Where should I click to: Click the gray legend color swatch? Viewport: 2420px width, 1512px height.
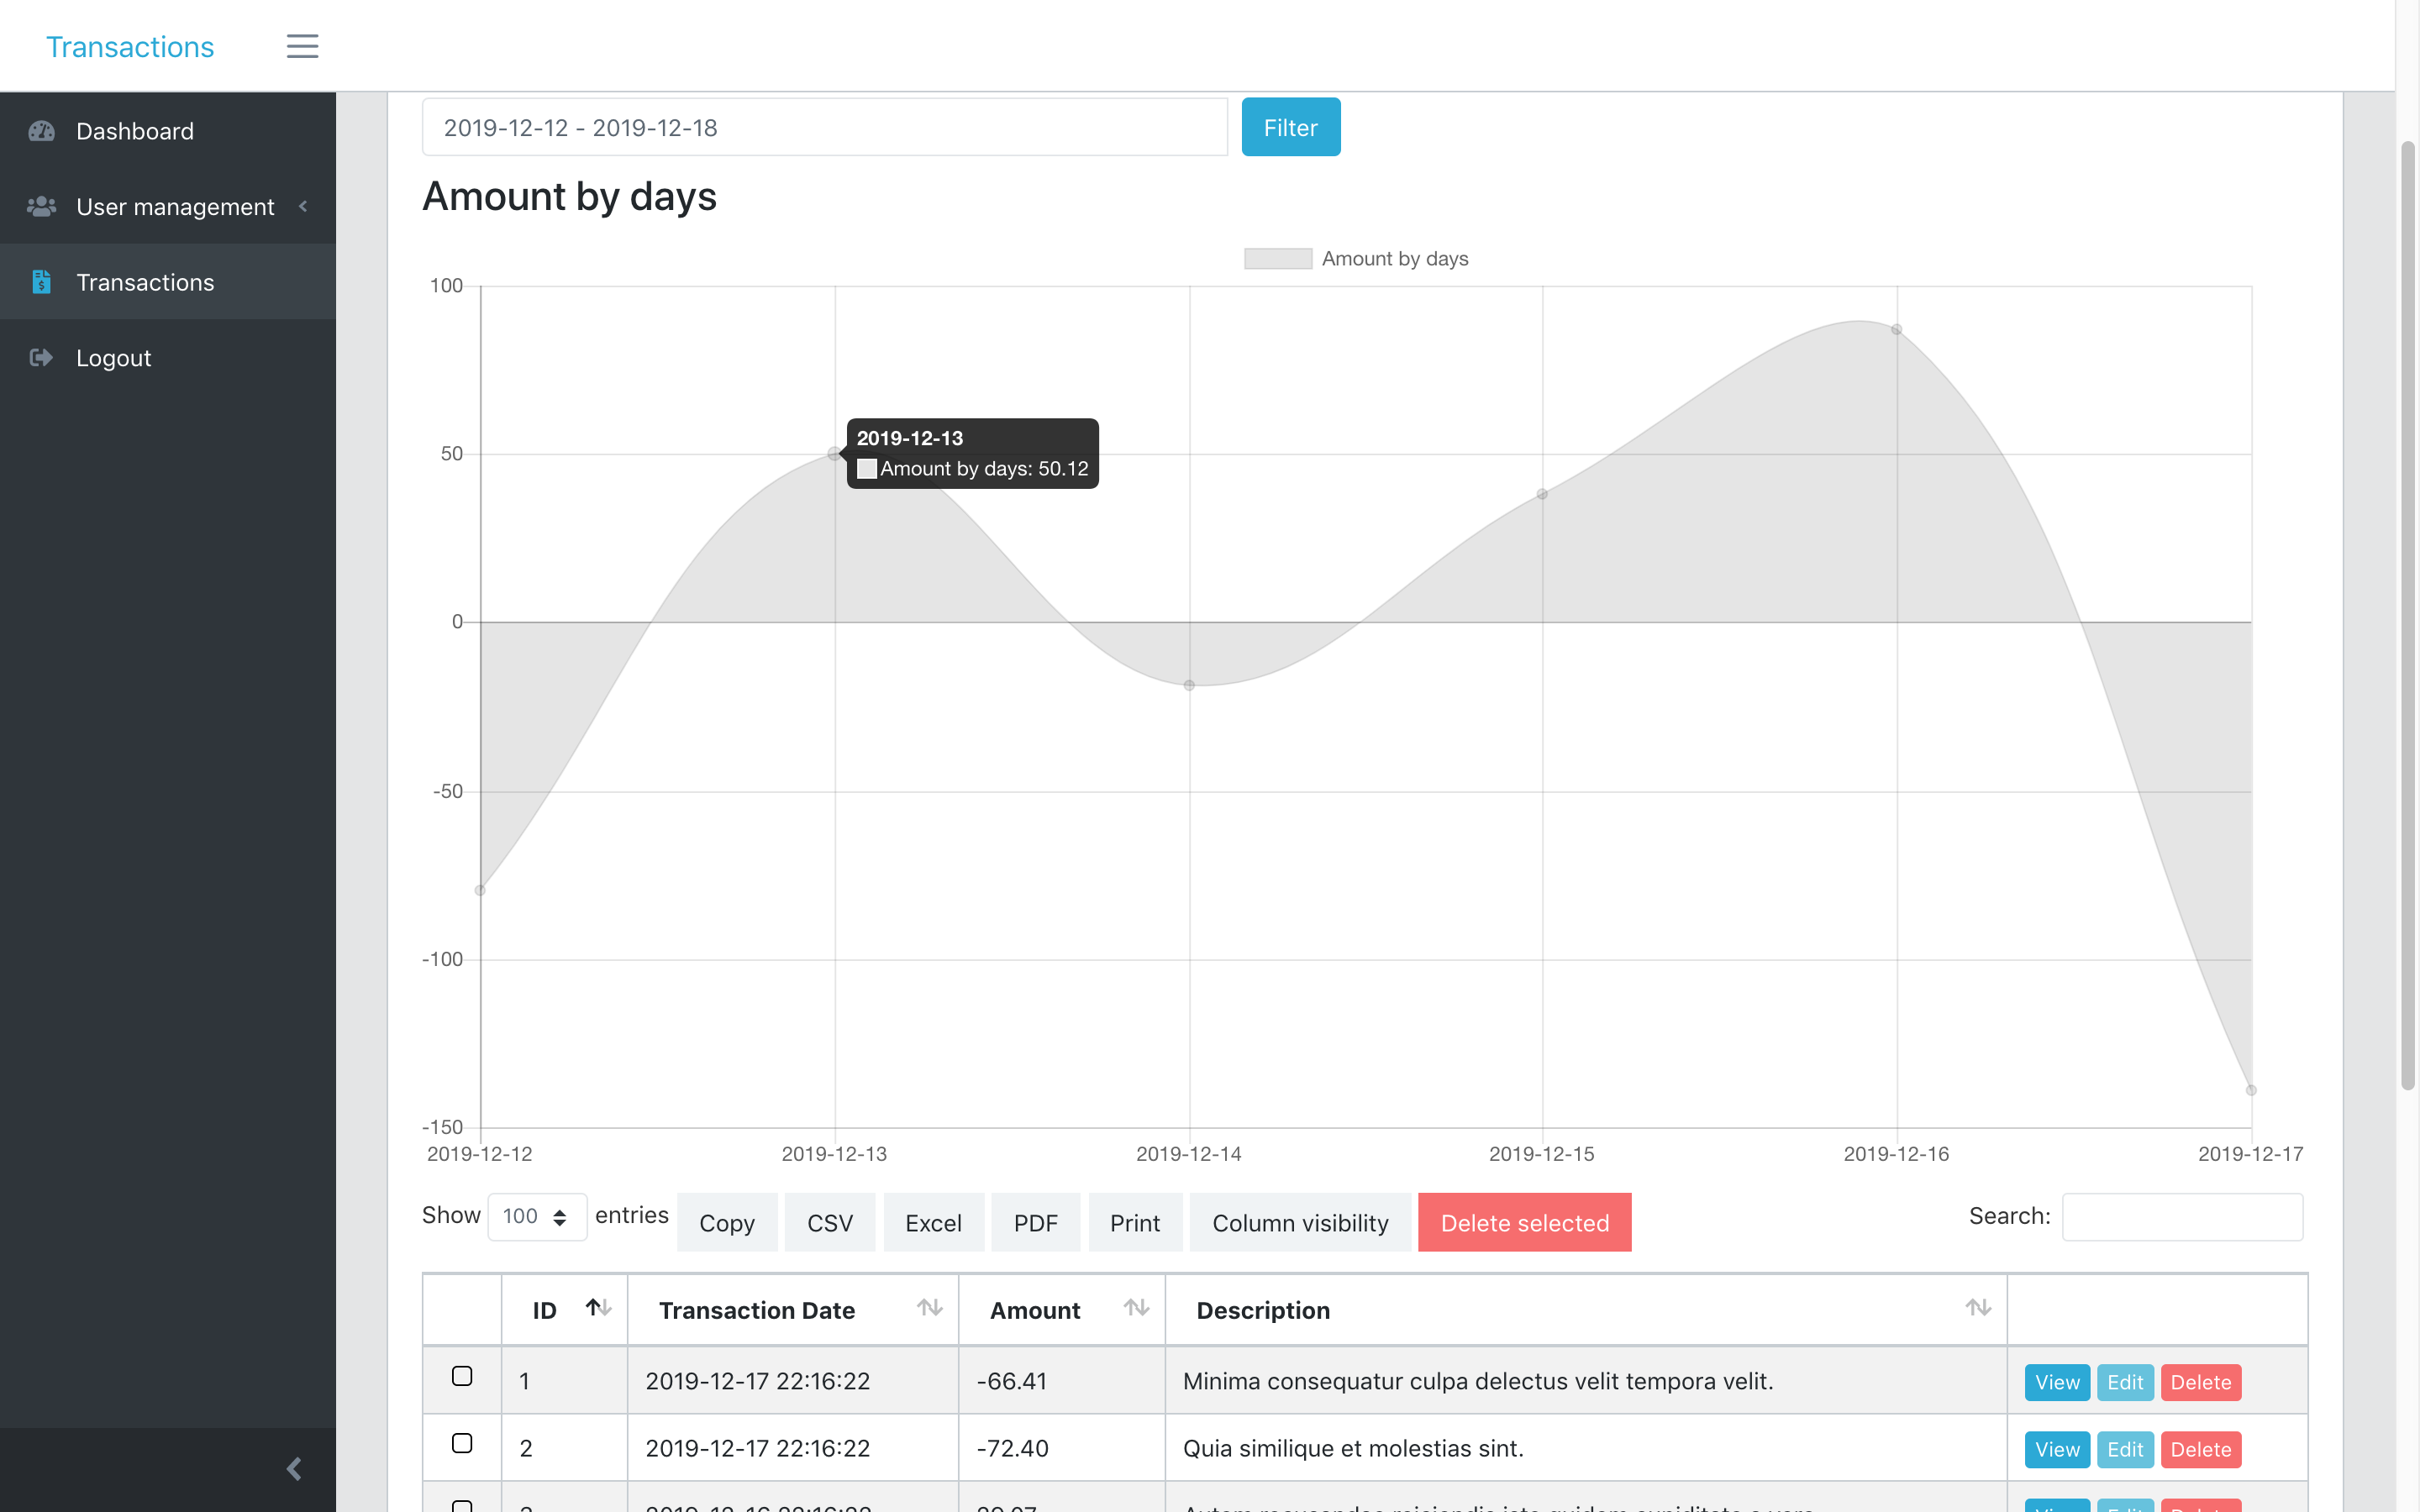[x=1277, y=258]
